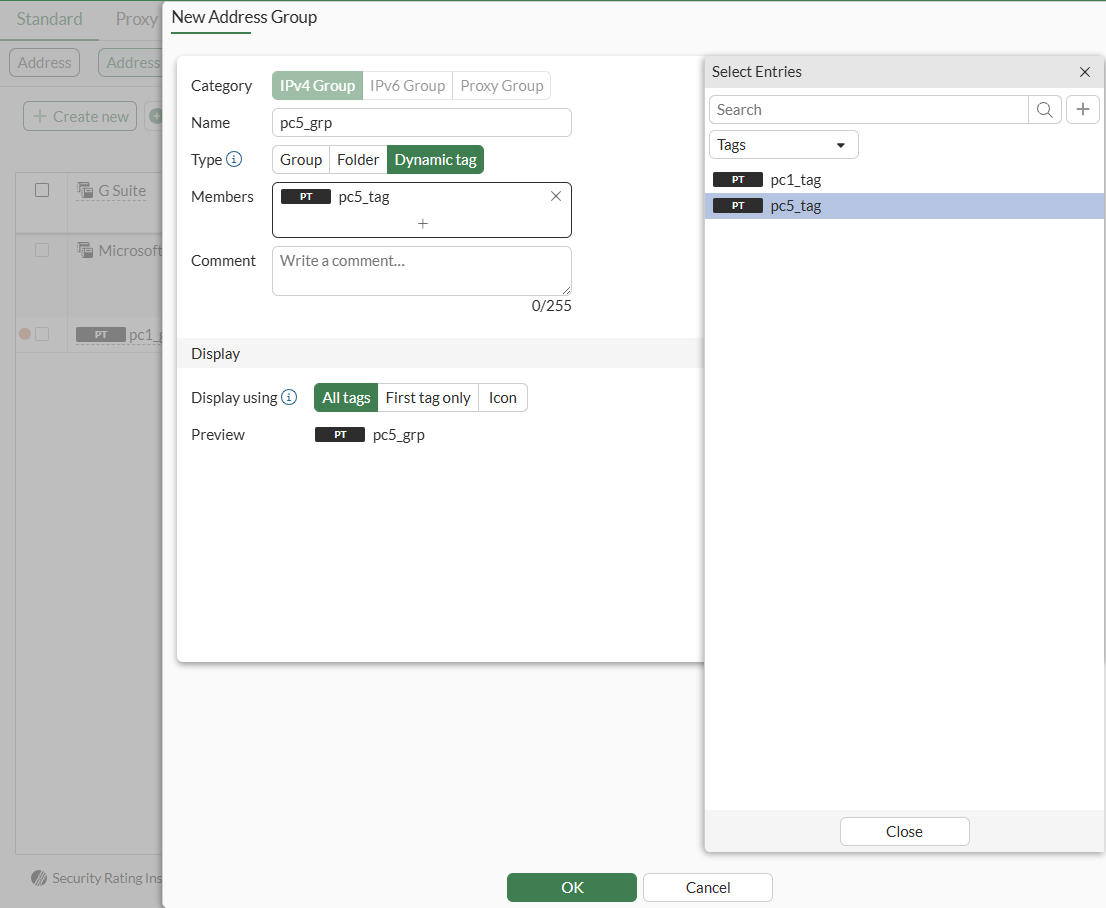
Task: Click the Cancel button
Action: pyautogui.click(x=707, y=887)
